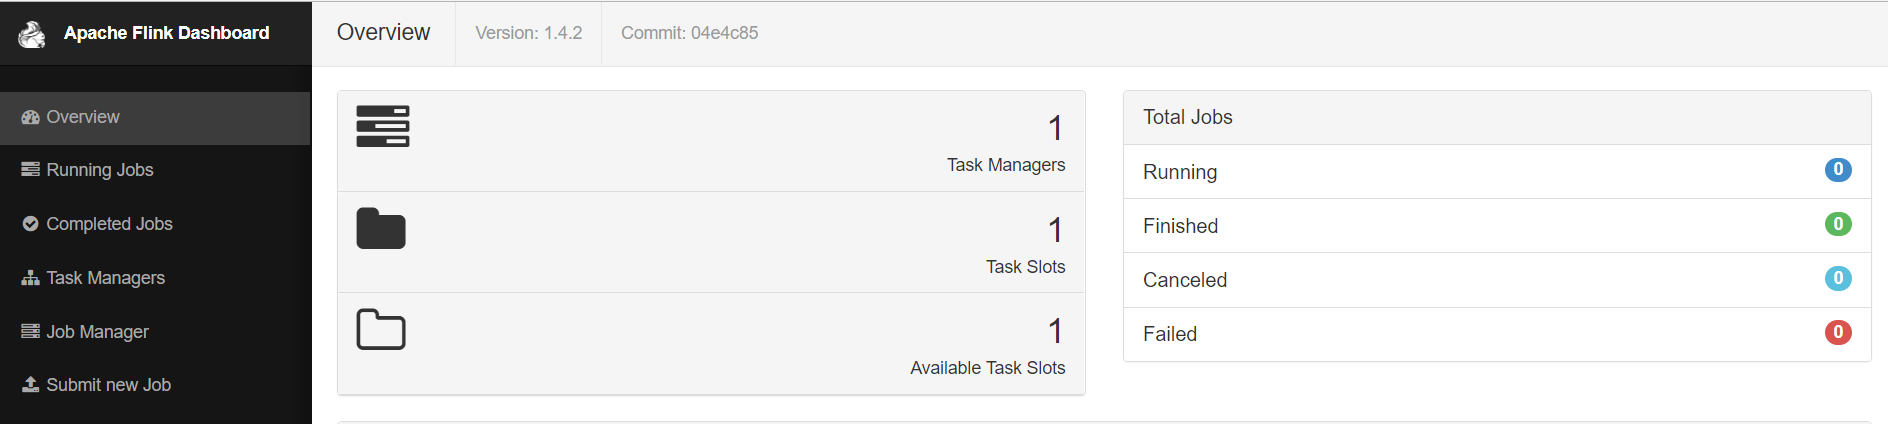Go to Completed Jobs in sidebar
Viewport: 1888px width, 424px height.
pos(109,224)
